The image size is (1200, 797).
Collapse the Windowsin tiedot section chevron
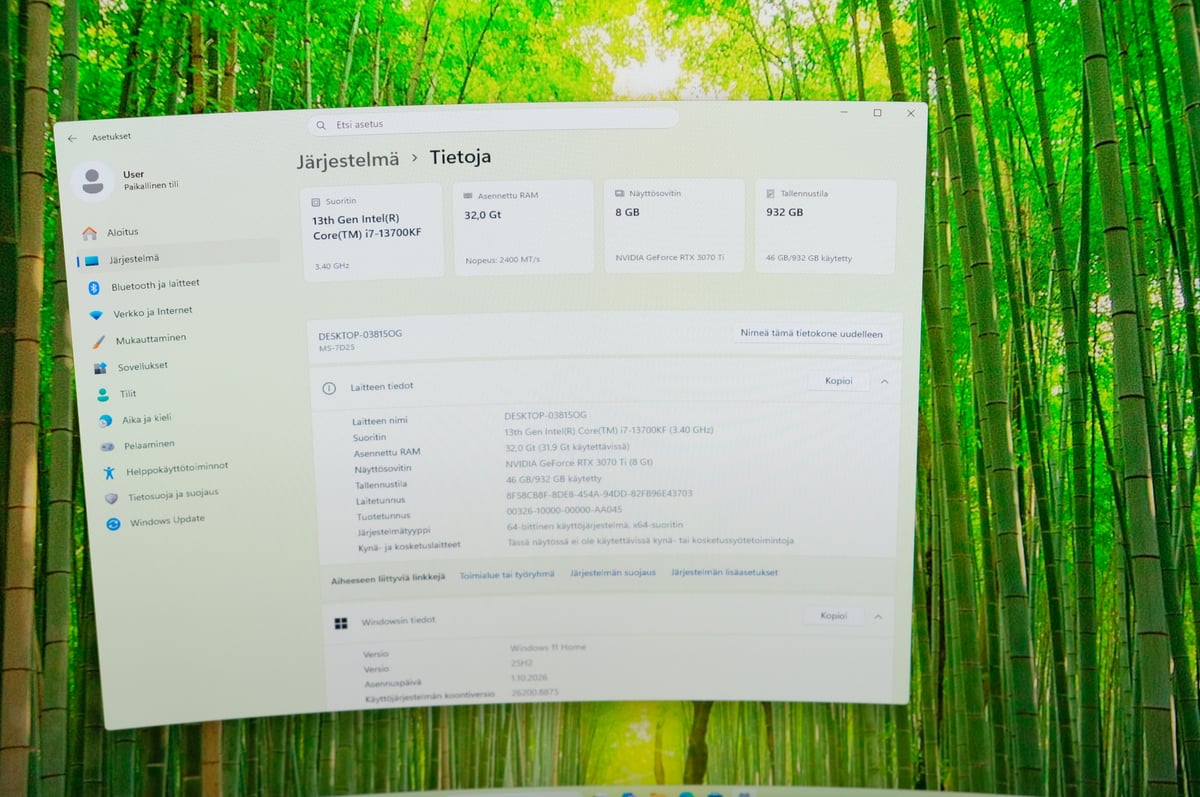point(878,617)
